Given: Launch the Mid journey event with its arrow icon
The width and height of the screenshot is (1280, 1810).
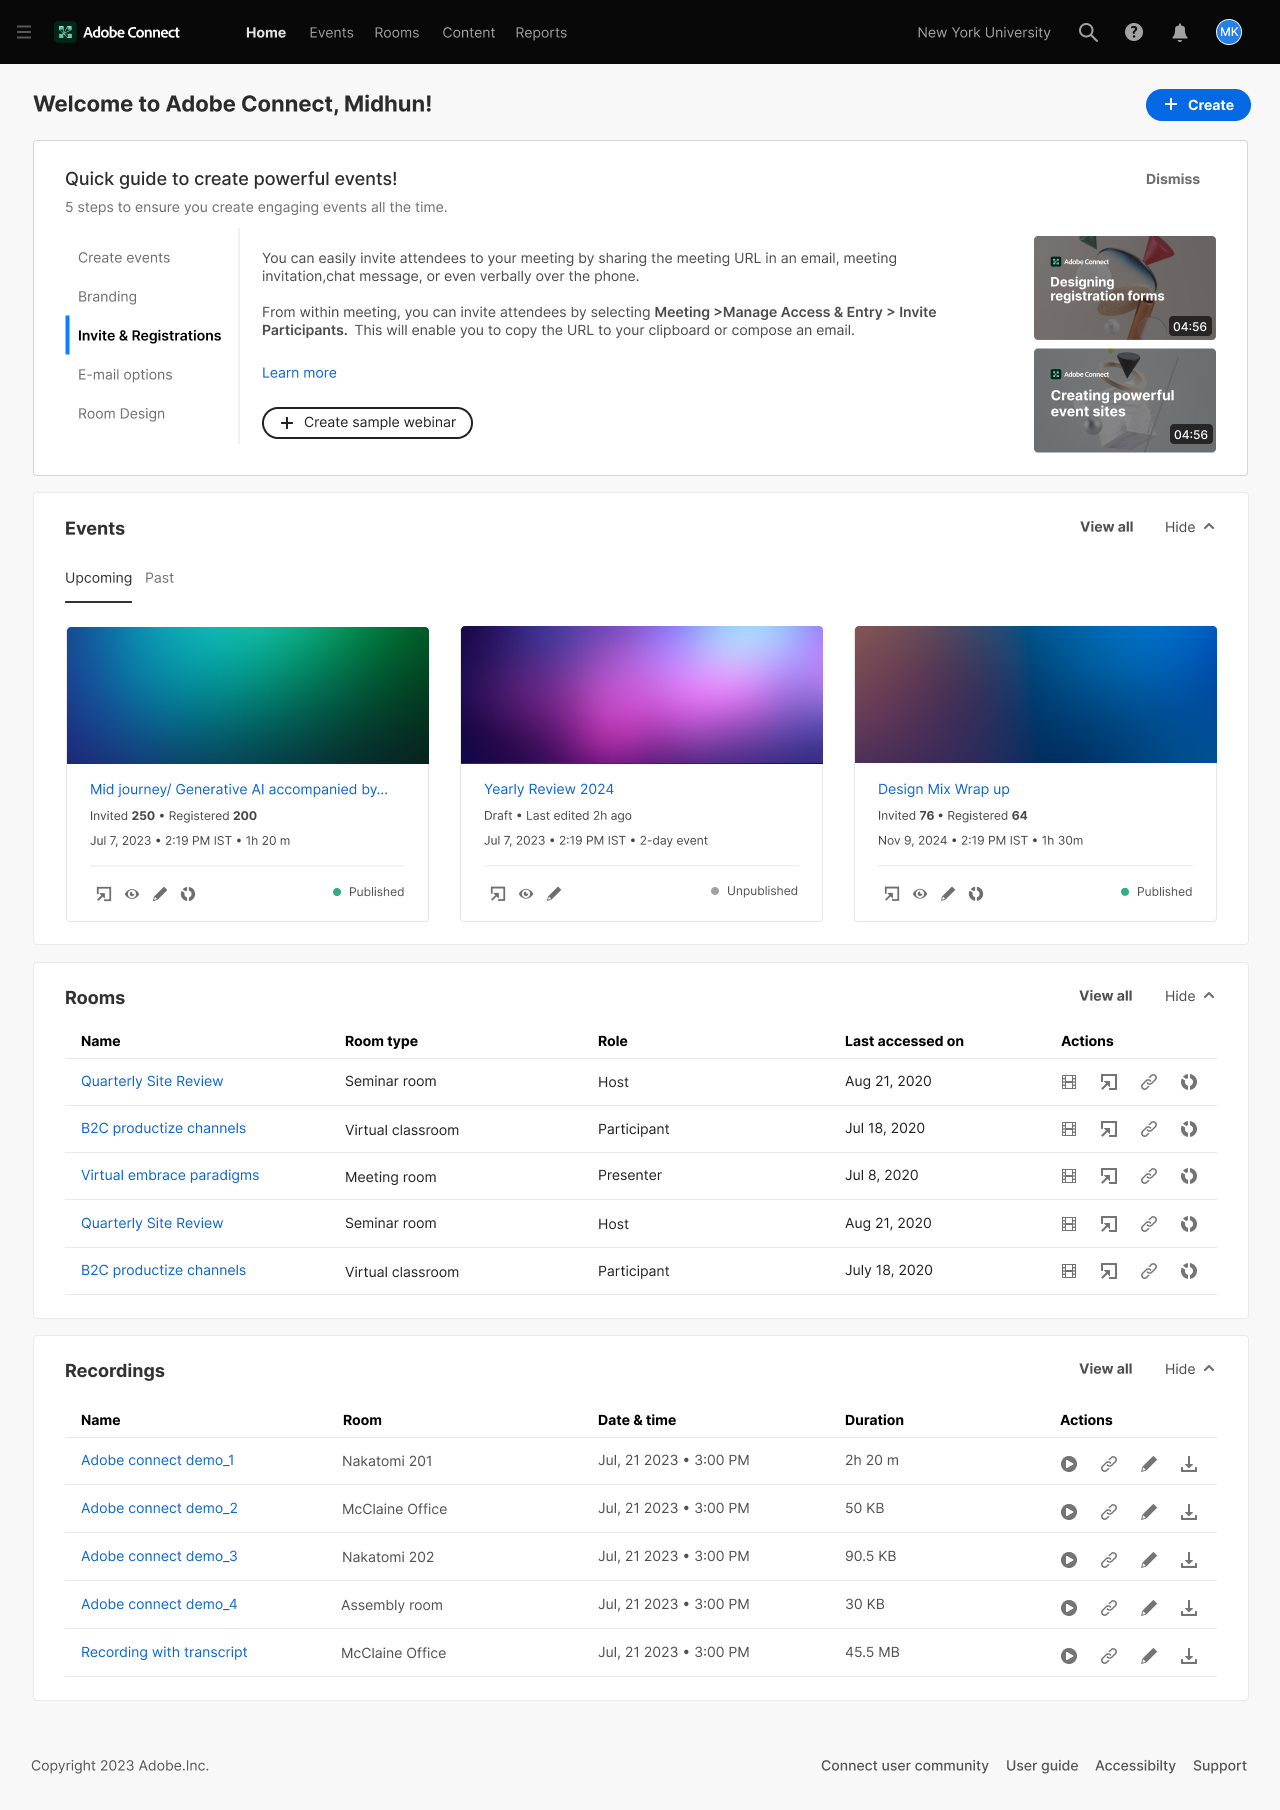Looking at the screenshot, I should 104,894.
